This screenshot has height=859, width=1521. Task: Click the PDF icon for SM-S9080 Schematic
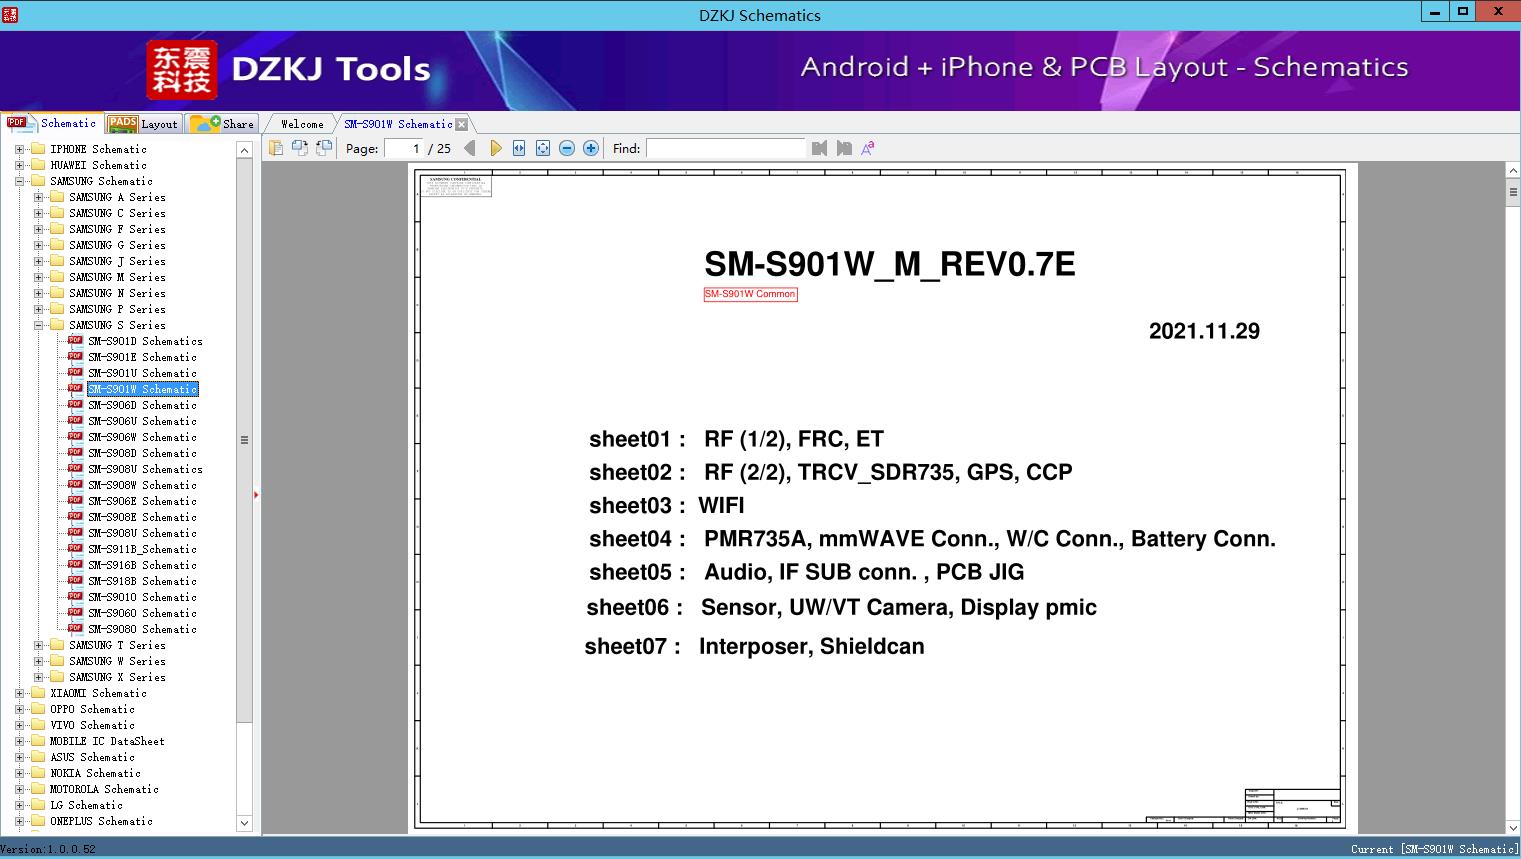[x=75, y=629]
